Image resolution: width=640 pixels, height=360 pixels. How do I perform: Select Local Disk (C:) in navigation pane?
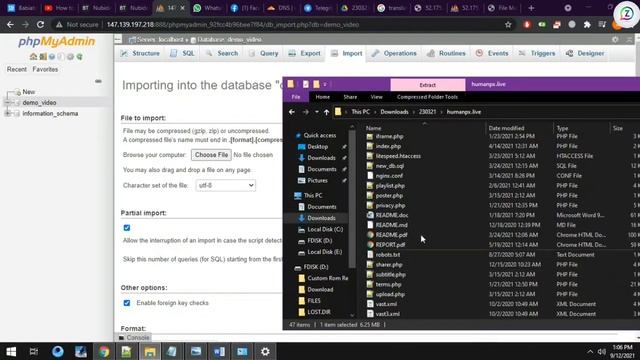click(x=325, y=229)
